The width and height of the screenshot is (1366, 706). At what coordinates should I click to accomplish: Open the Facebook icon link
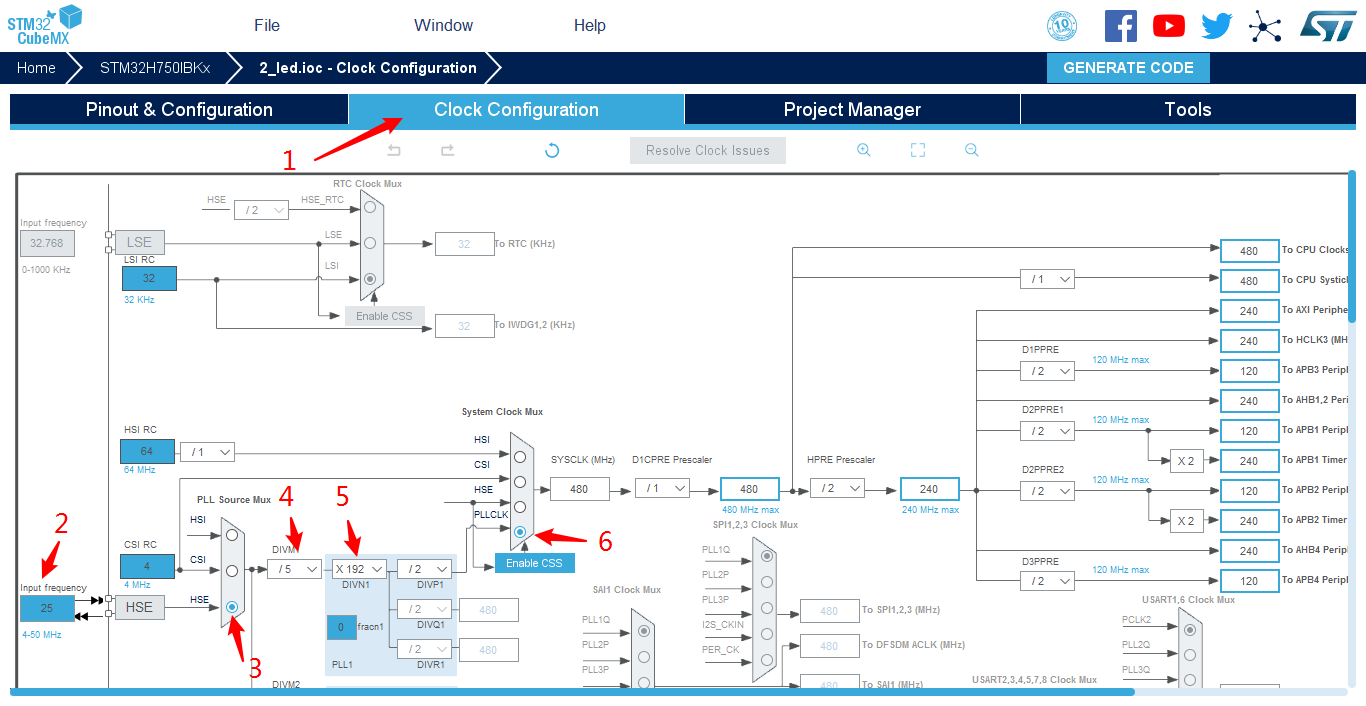pyautogui.click(x=1120, y=26)
